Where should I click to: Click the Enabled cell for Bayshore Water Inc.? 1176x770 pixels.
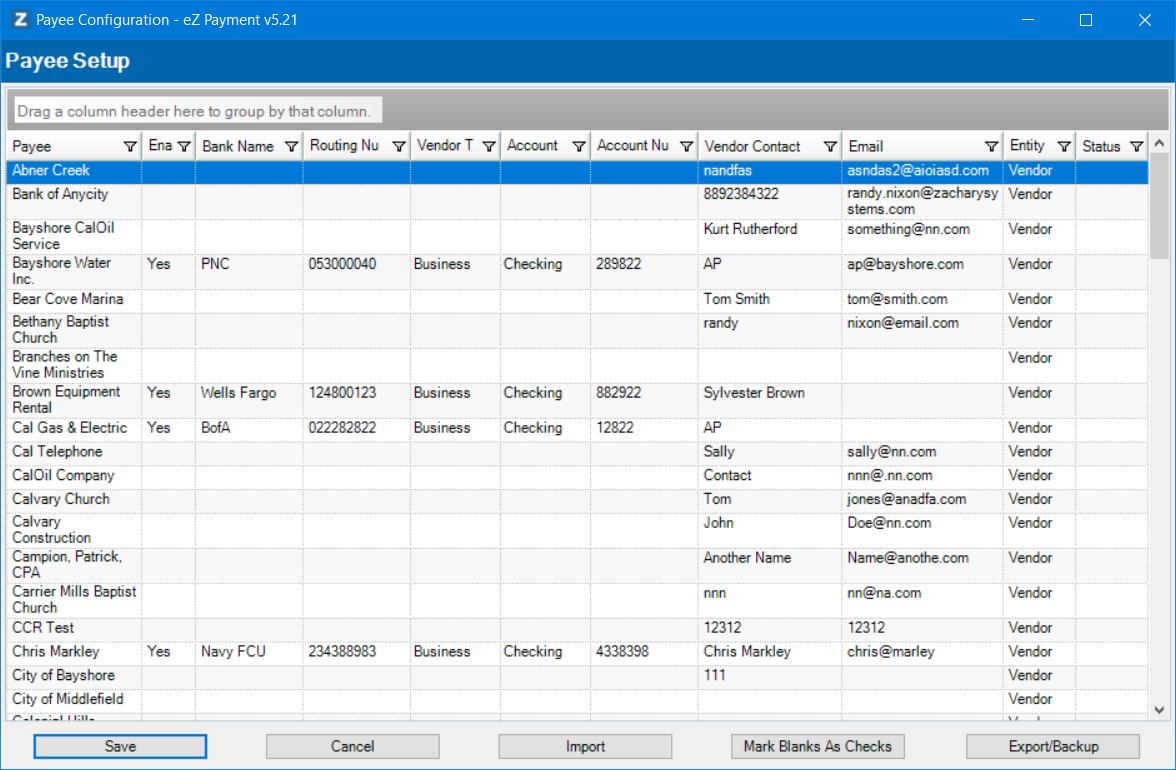pos(167,265)
